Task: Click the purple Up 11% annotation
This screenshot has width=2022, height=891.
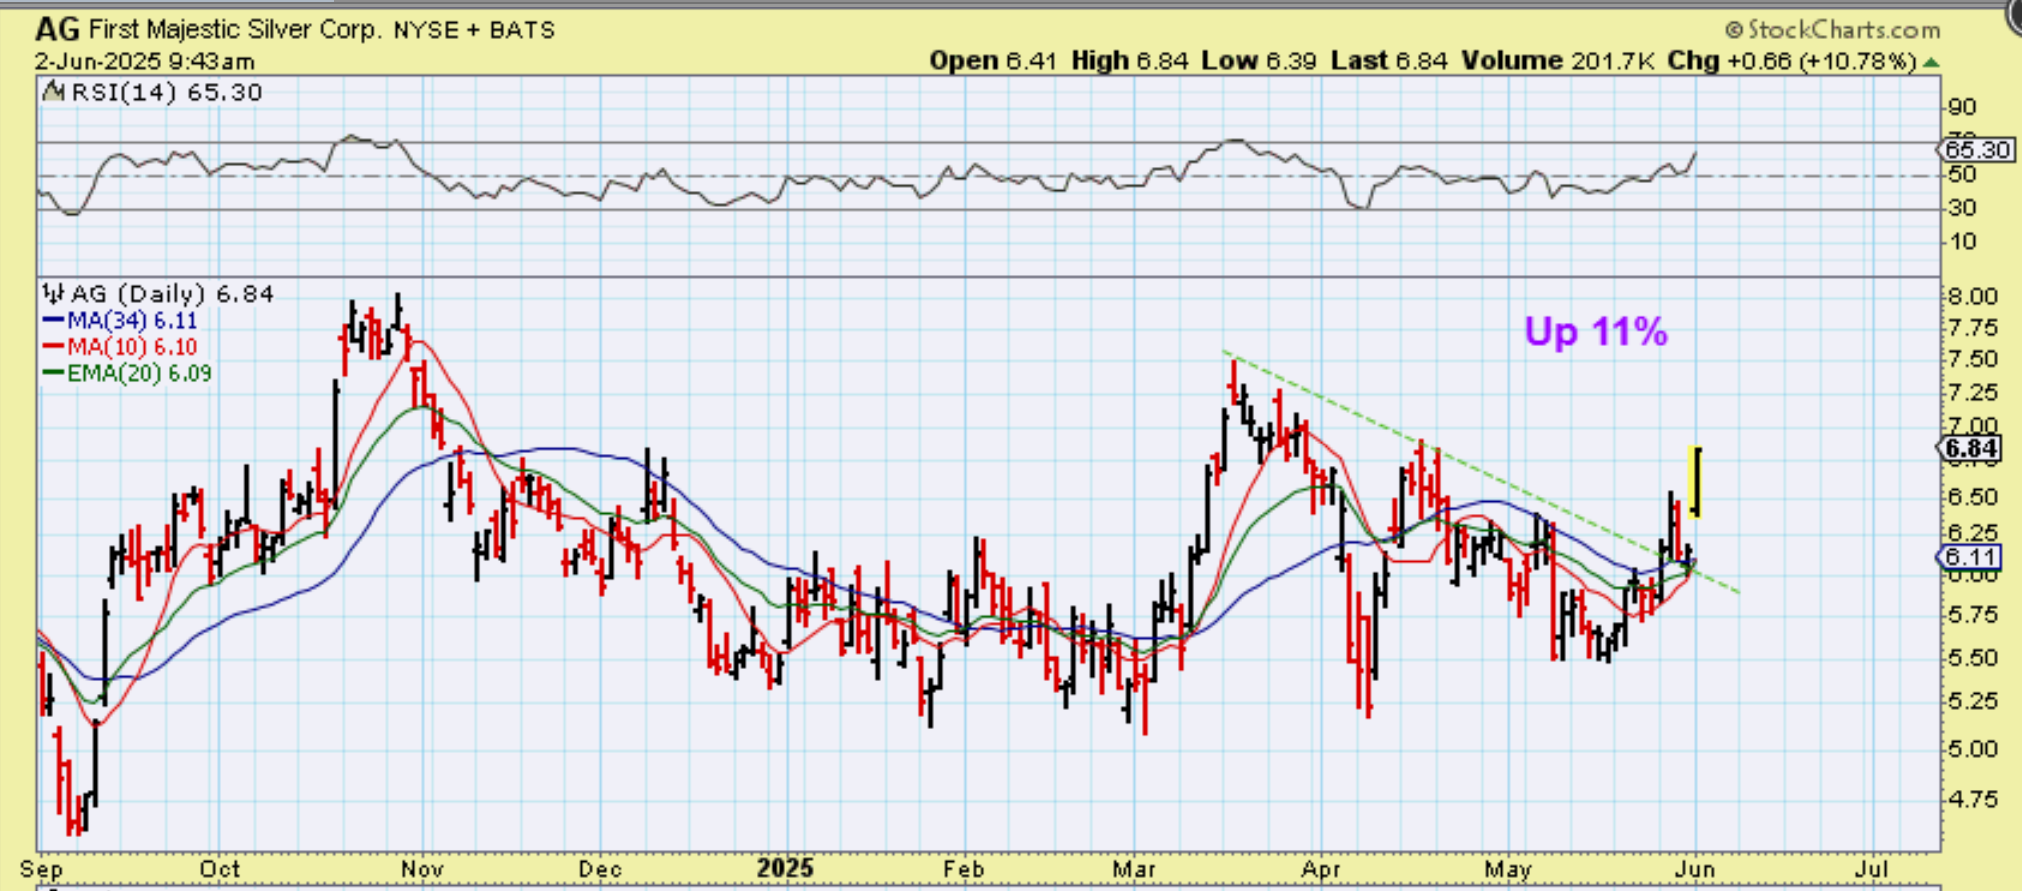Action: click(x=1596, y=332)
